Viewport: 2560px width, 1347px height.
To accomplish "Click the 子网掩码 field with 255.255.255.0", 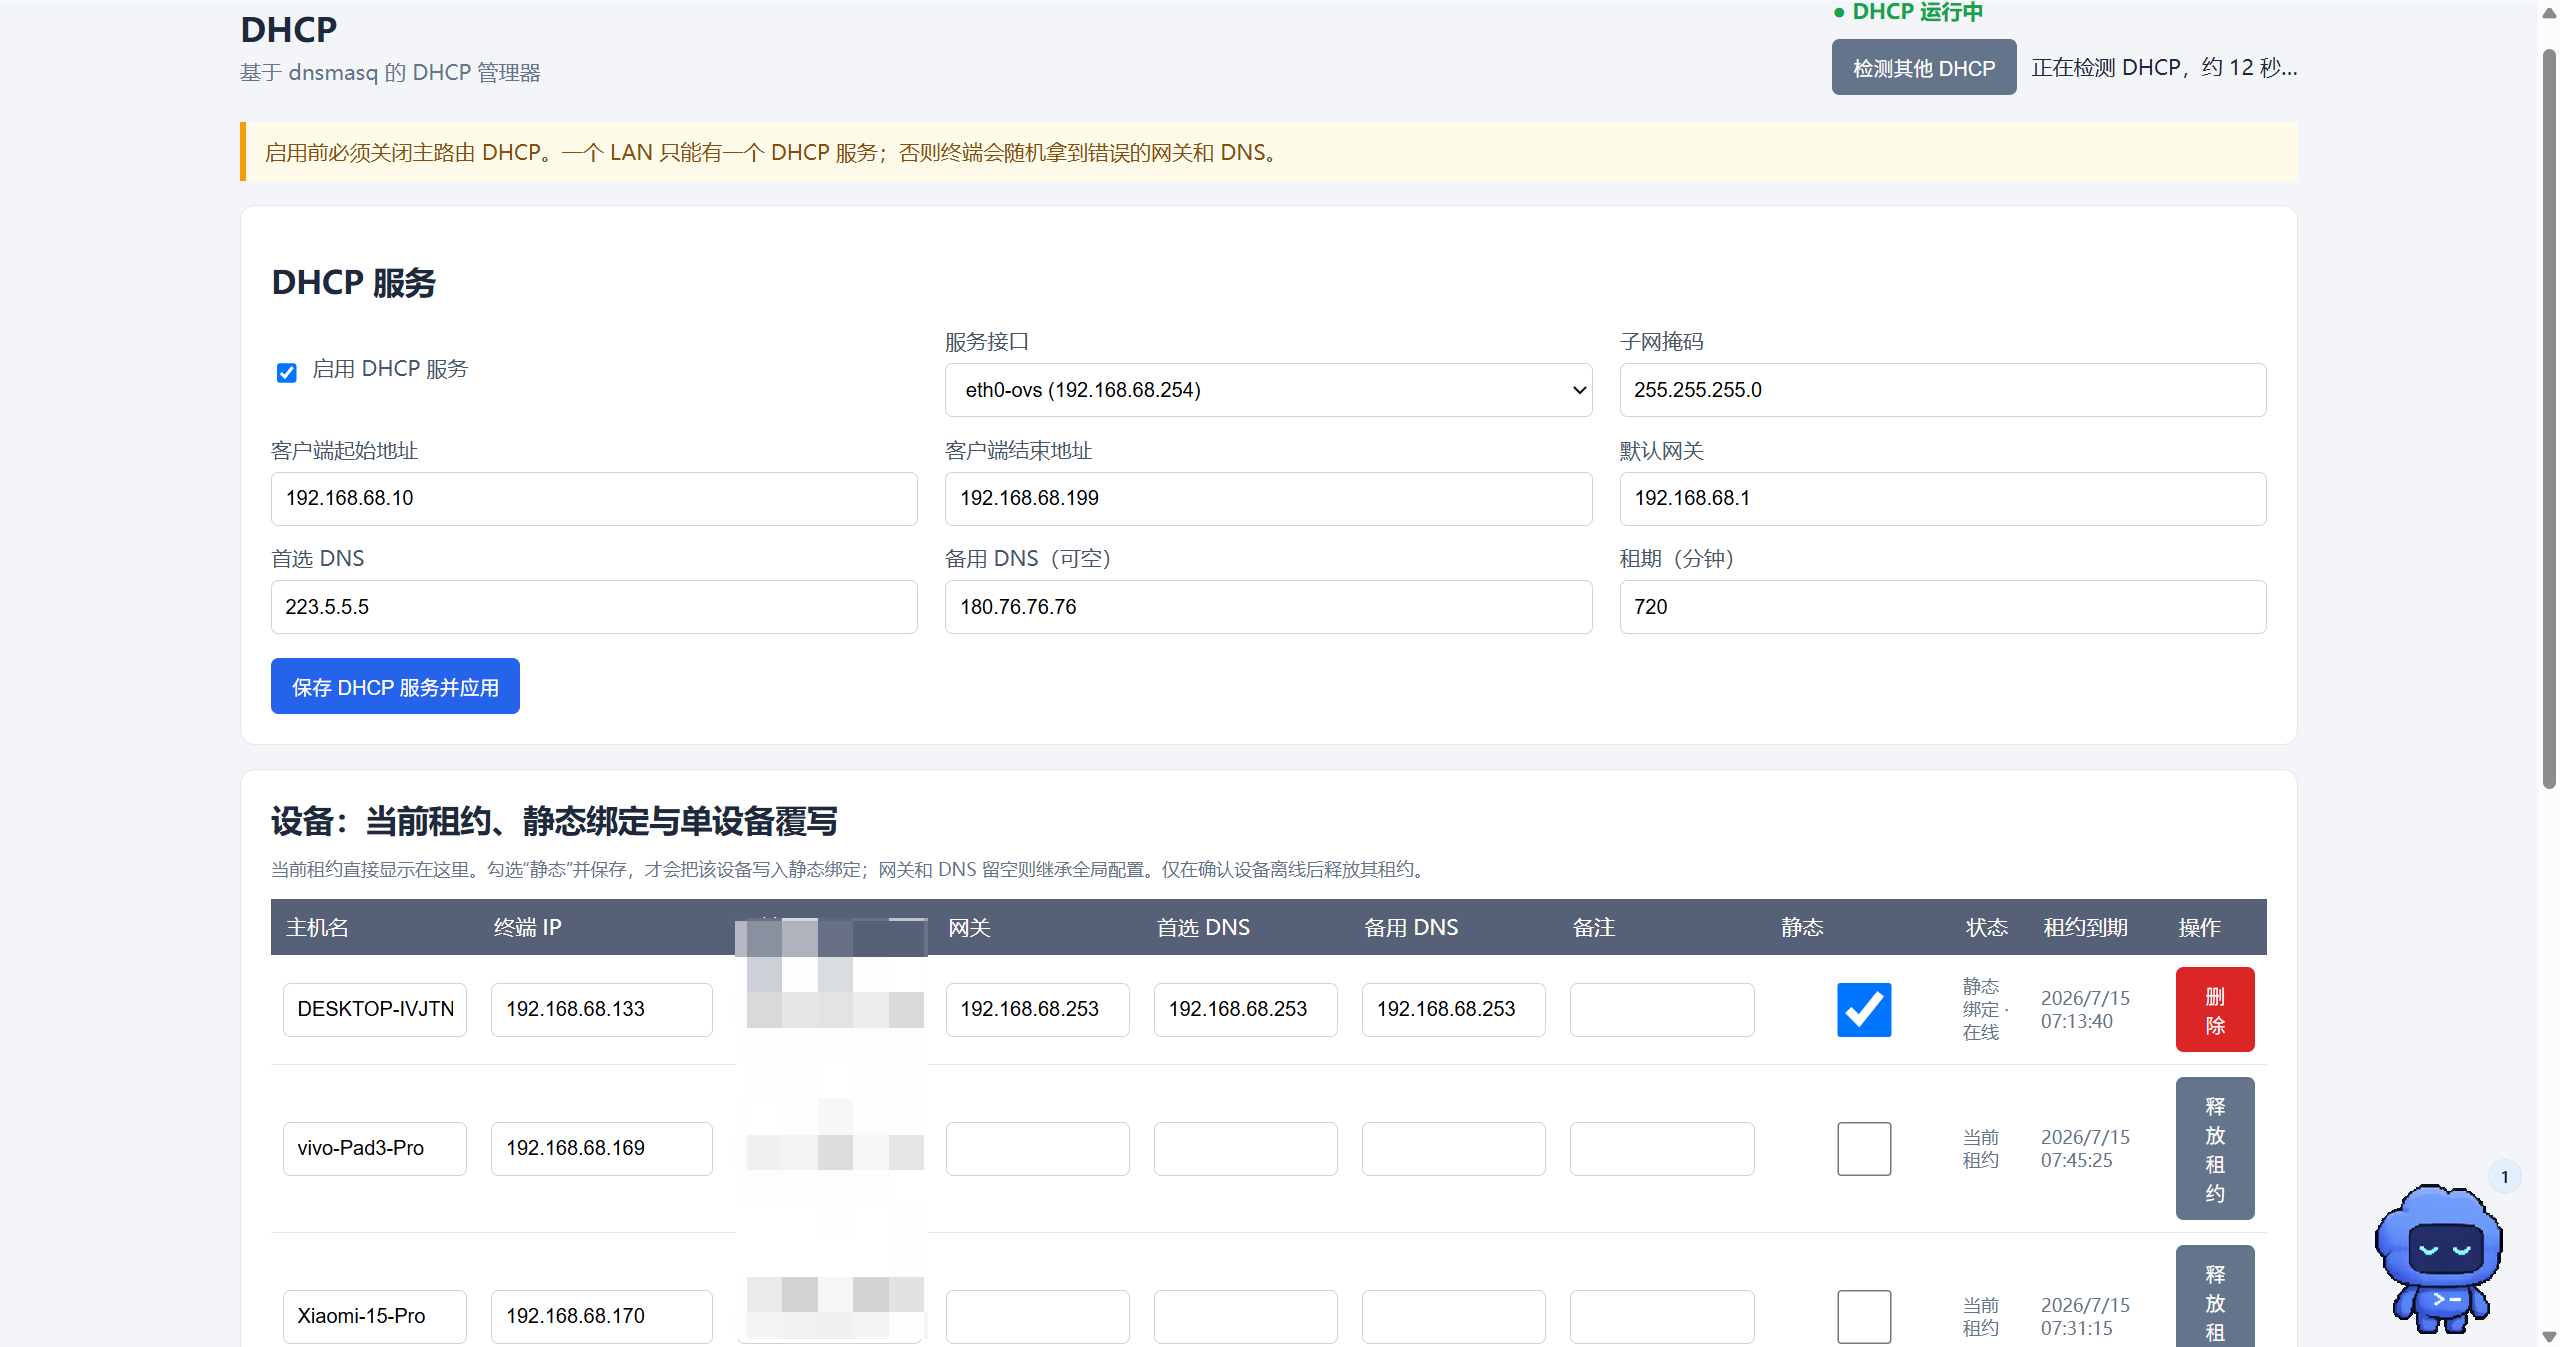I will (x=1943, y=390).
